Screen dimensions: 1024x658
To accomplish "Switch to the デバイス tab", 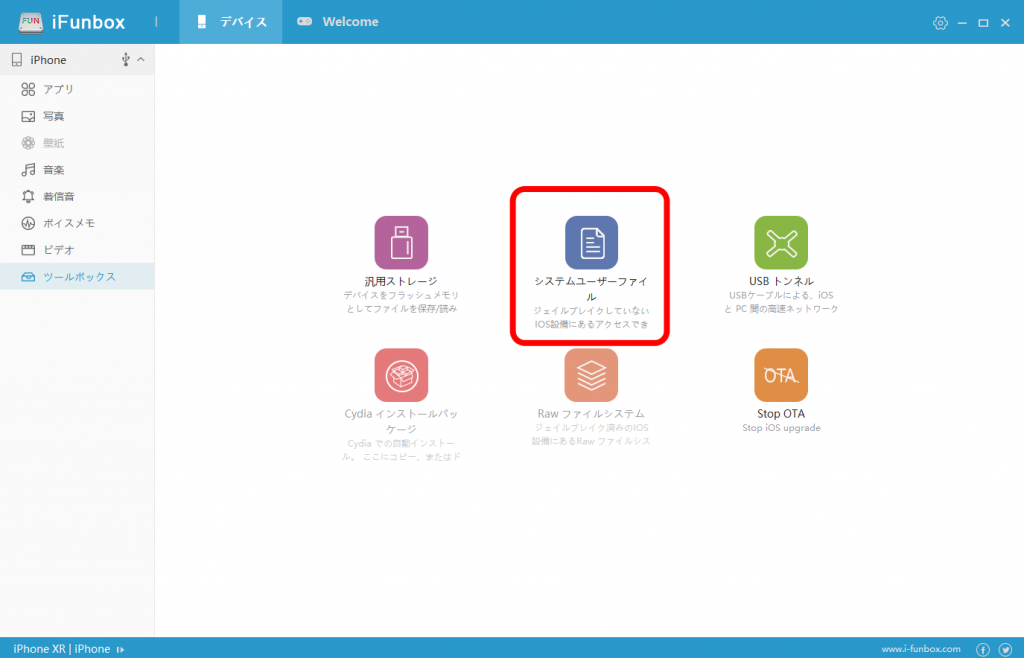I will (231, 22).
